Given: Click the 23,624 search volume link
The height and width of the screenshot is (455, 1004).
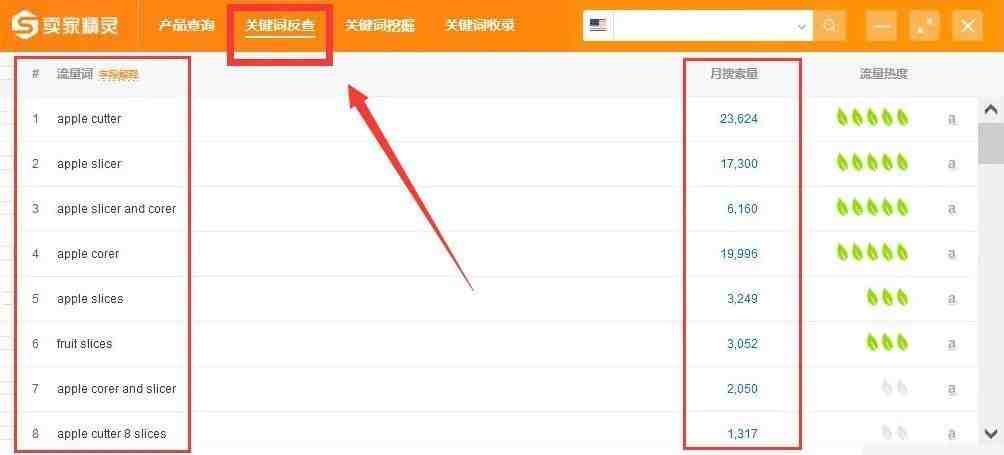Looking at the screenshot, I should (x=738, y=119).
